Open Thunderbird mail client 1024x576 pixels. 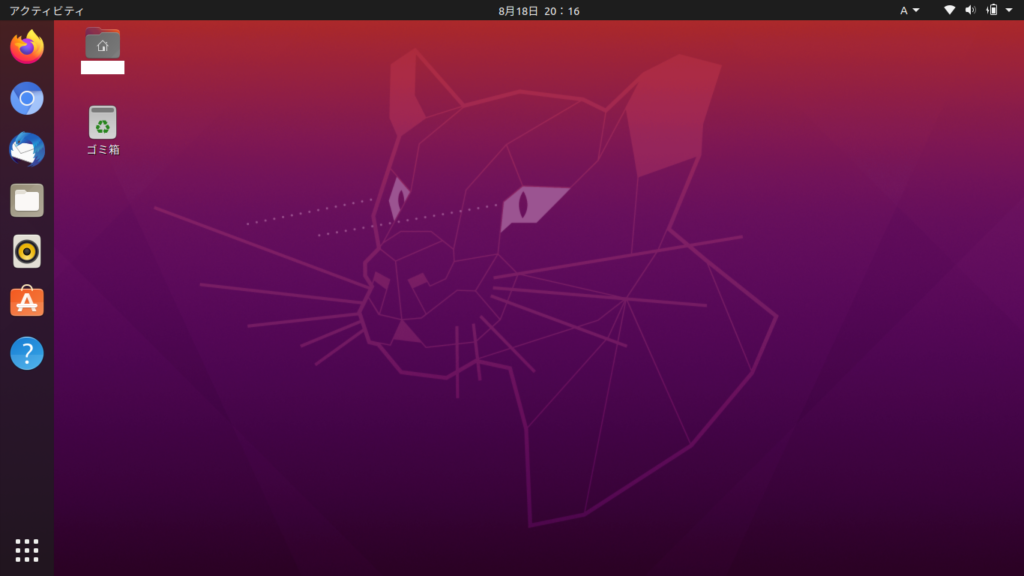coord(27,149)
